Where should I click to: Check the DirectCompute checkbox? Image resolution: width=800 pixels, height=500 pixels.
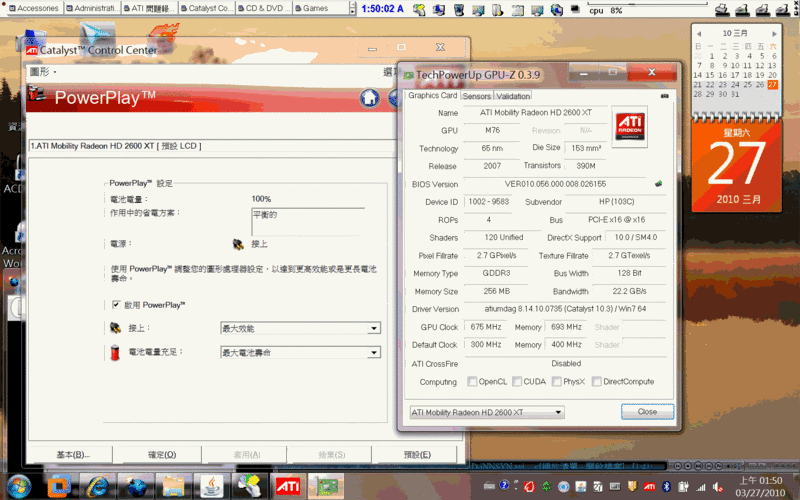point(597,381)
